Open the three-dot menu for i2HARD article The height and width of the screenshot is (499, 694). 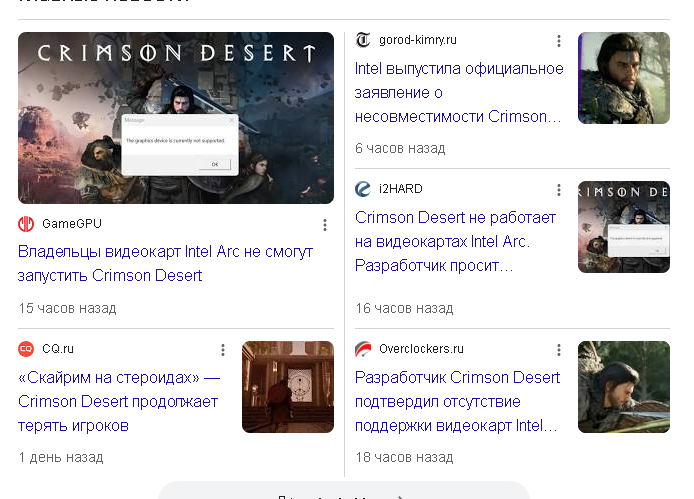(x=559, y=190)
